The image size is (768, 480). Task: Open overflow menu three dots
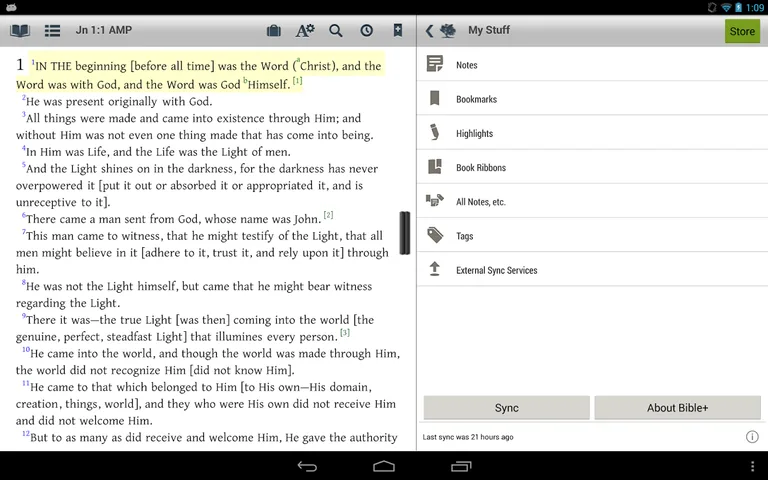click(x=752, y=466)
